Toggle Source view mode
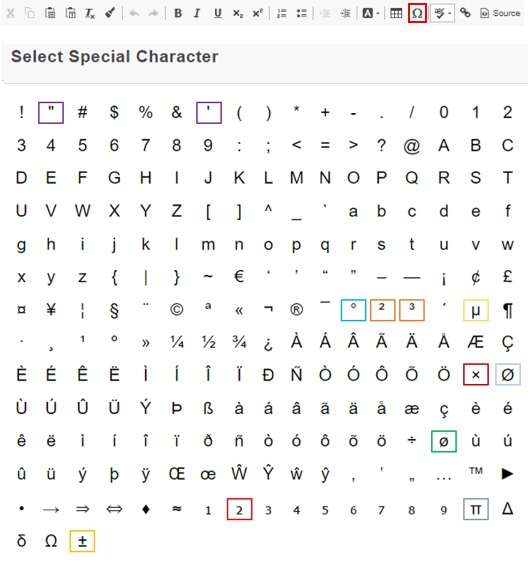This screenshot has width=530, height=563. click(x=500, y=13)
